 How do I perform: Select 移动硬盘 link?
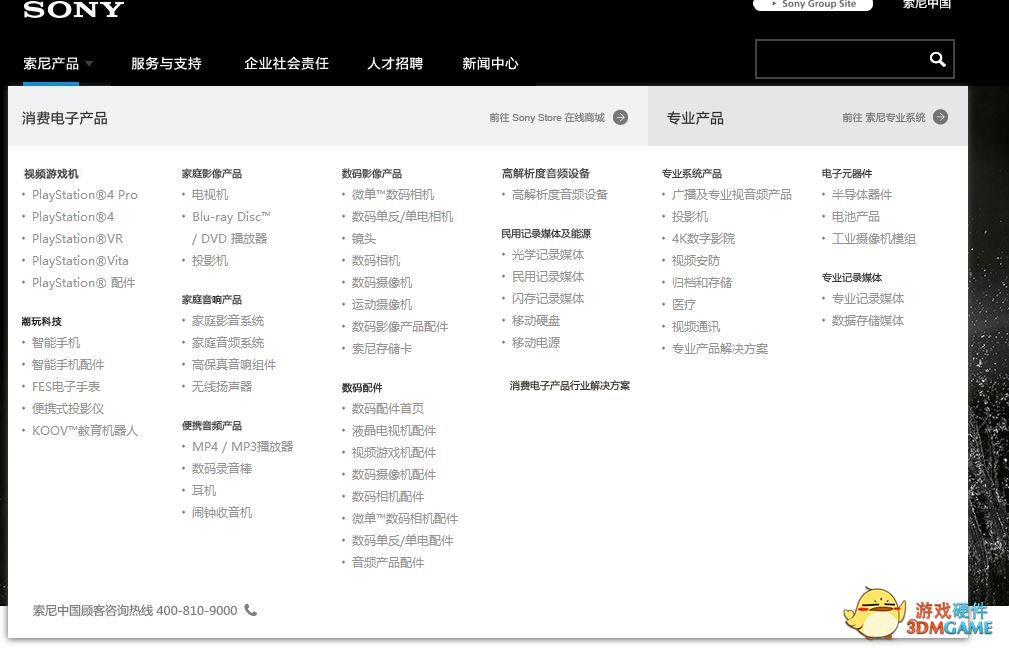pos(535,320)
